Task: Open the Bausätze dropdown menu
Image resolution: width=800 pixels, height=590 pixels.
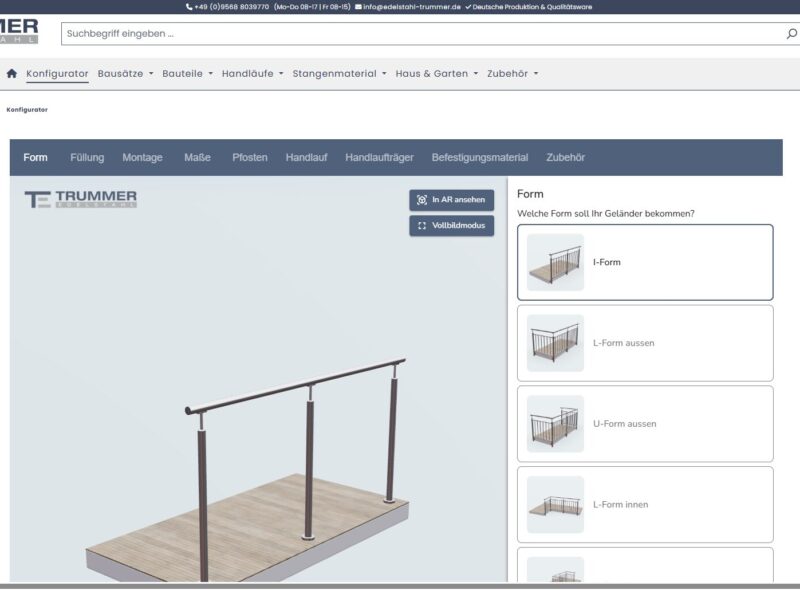Action: click(120, 72)
